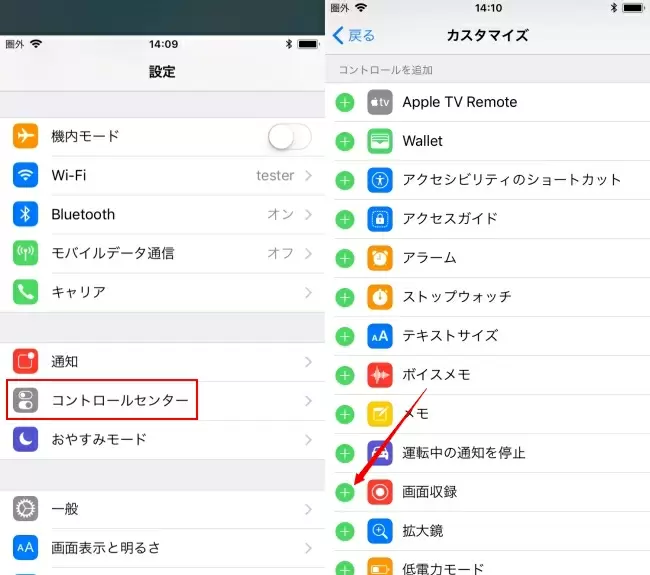Add Wallet using its green plus
Image resolution: width=650 pixels, height=575 pixels.
(x=345, y=141)
